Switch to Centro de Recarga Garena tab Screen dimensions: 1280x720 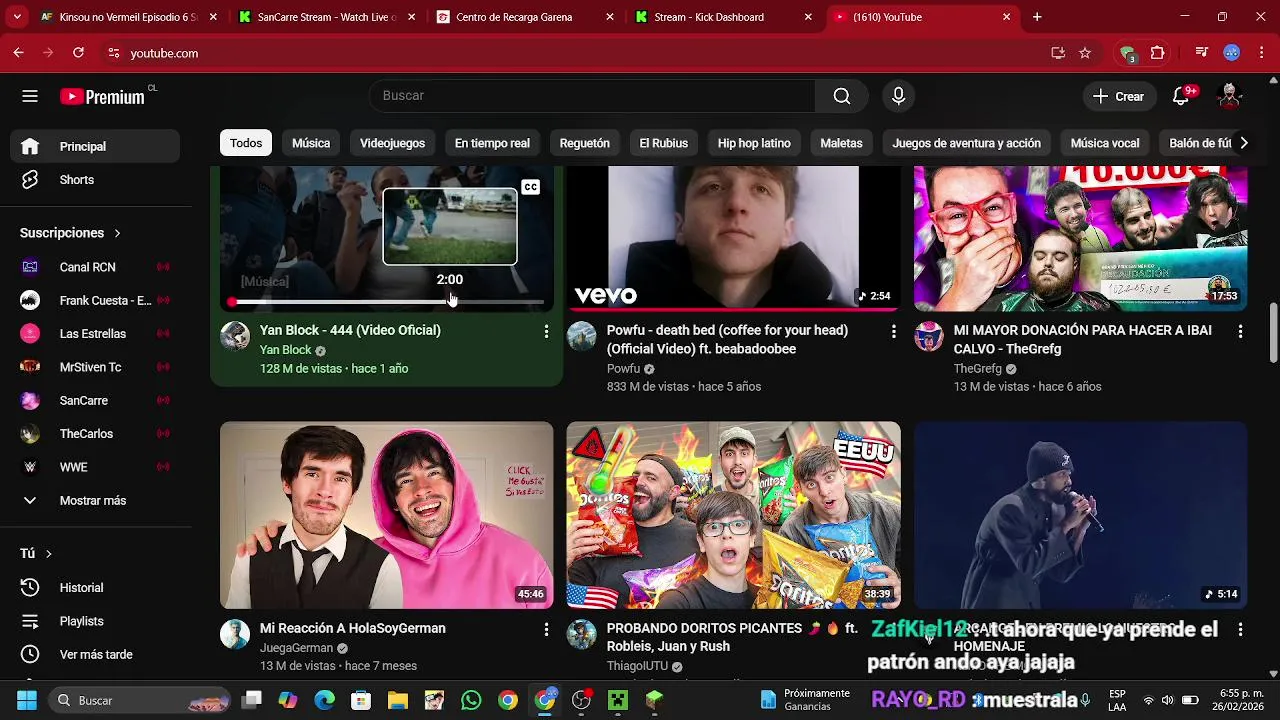pyautogui.click(x=526, y=17)
